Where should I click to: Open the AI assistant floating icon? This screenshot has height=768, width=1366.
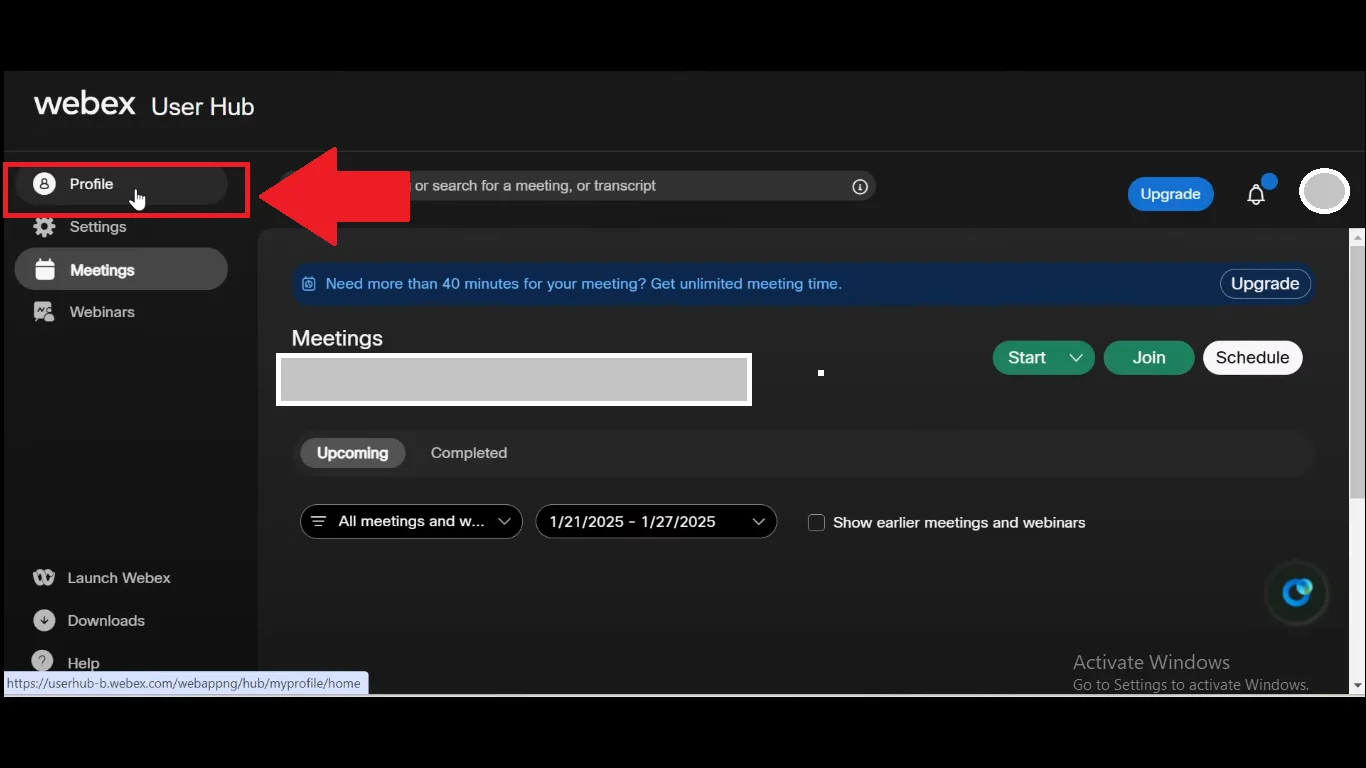click(1297, 593)
